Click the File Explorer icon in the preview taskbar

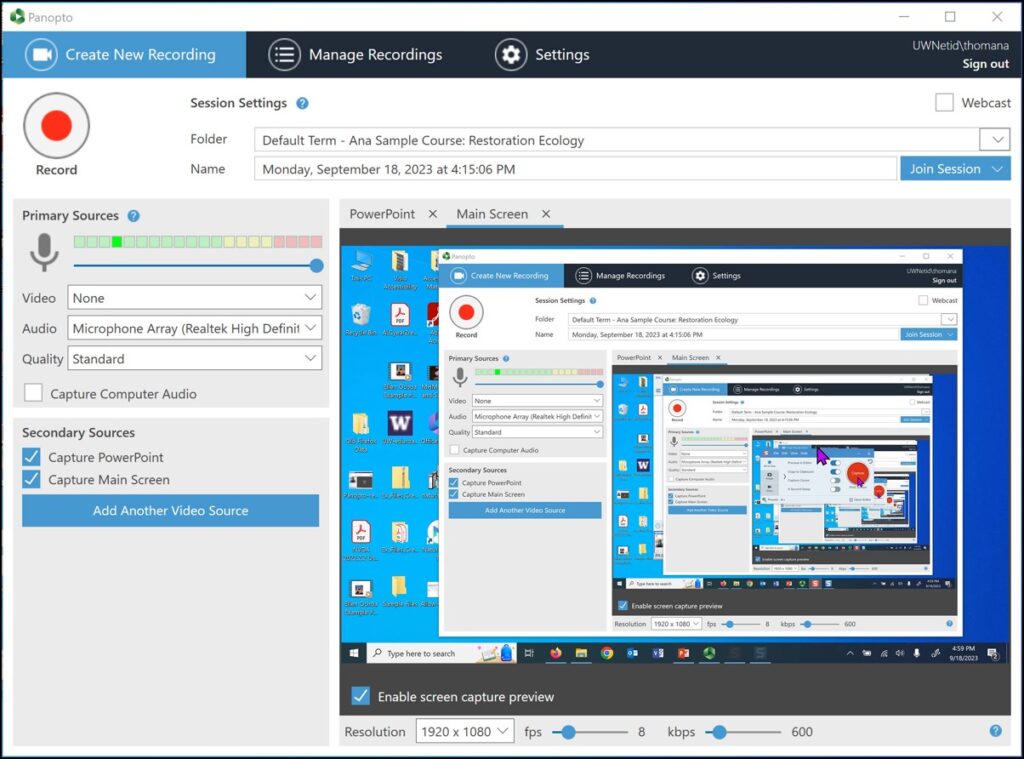pyautogui.click(x=581, y=653)
